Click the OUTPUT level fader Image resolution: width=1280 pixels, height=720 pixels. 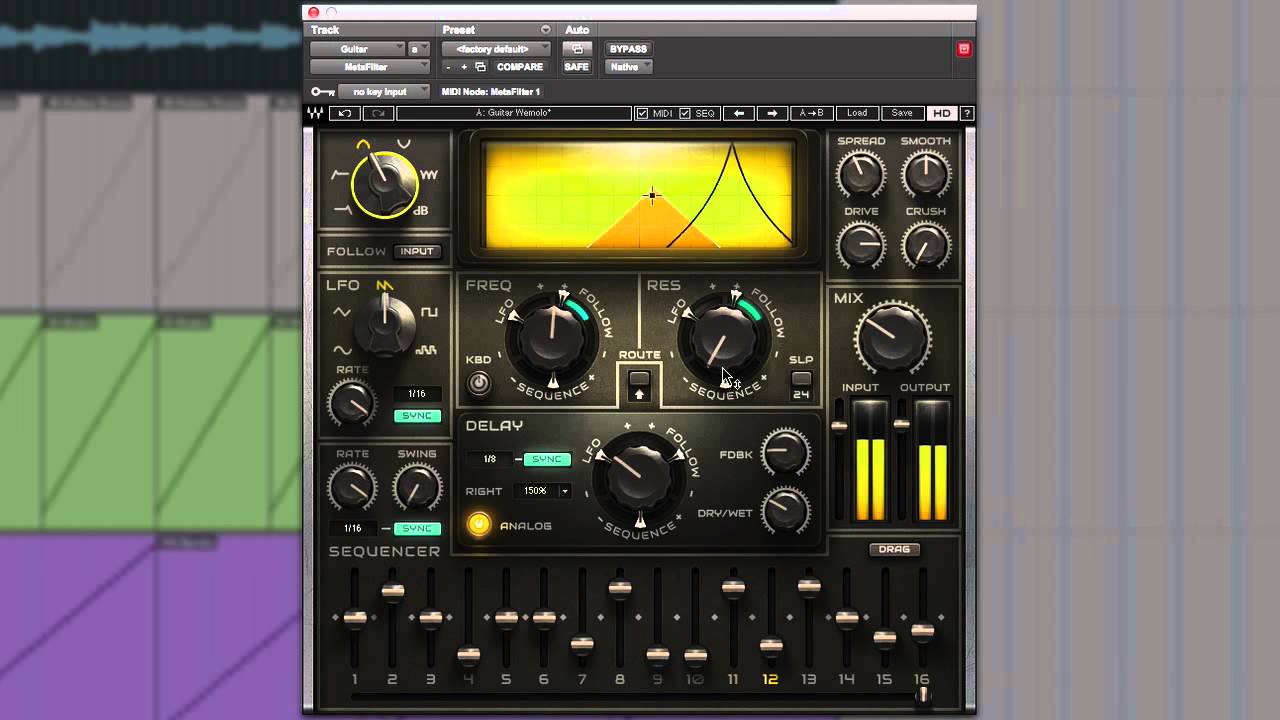click(902, 425)
